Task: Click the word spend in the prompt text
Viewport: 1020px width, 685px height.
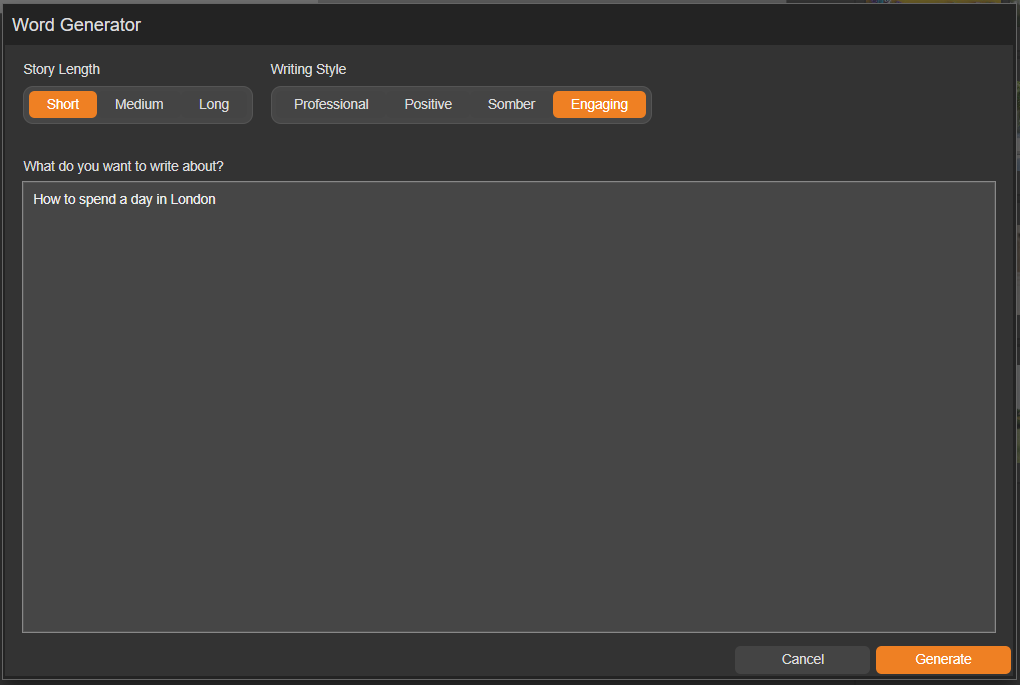Action: point(97,199)
